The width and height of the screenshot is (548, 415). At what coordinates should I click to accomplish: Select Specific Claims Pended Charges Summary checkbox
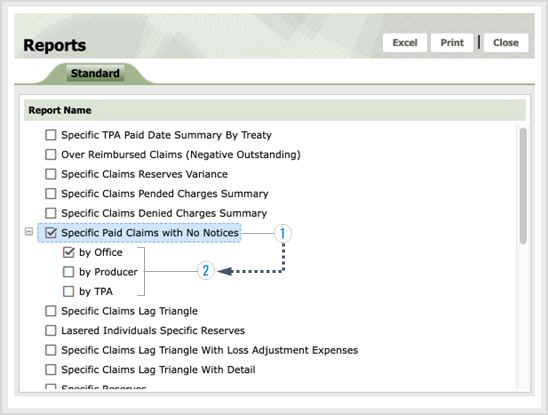click(51, 194)
